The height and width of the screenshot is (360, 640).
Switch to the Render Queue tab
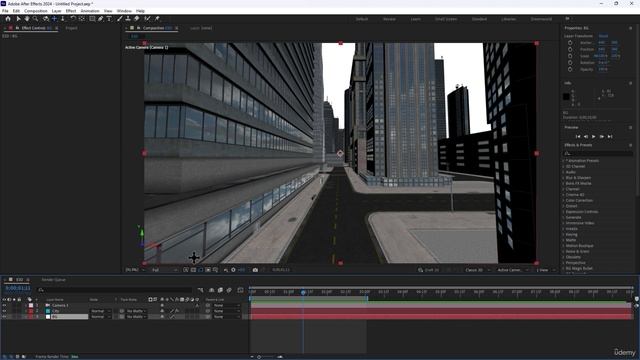pyautogui.click(x=53, y=280)
